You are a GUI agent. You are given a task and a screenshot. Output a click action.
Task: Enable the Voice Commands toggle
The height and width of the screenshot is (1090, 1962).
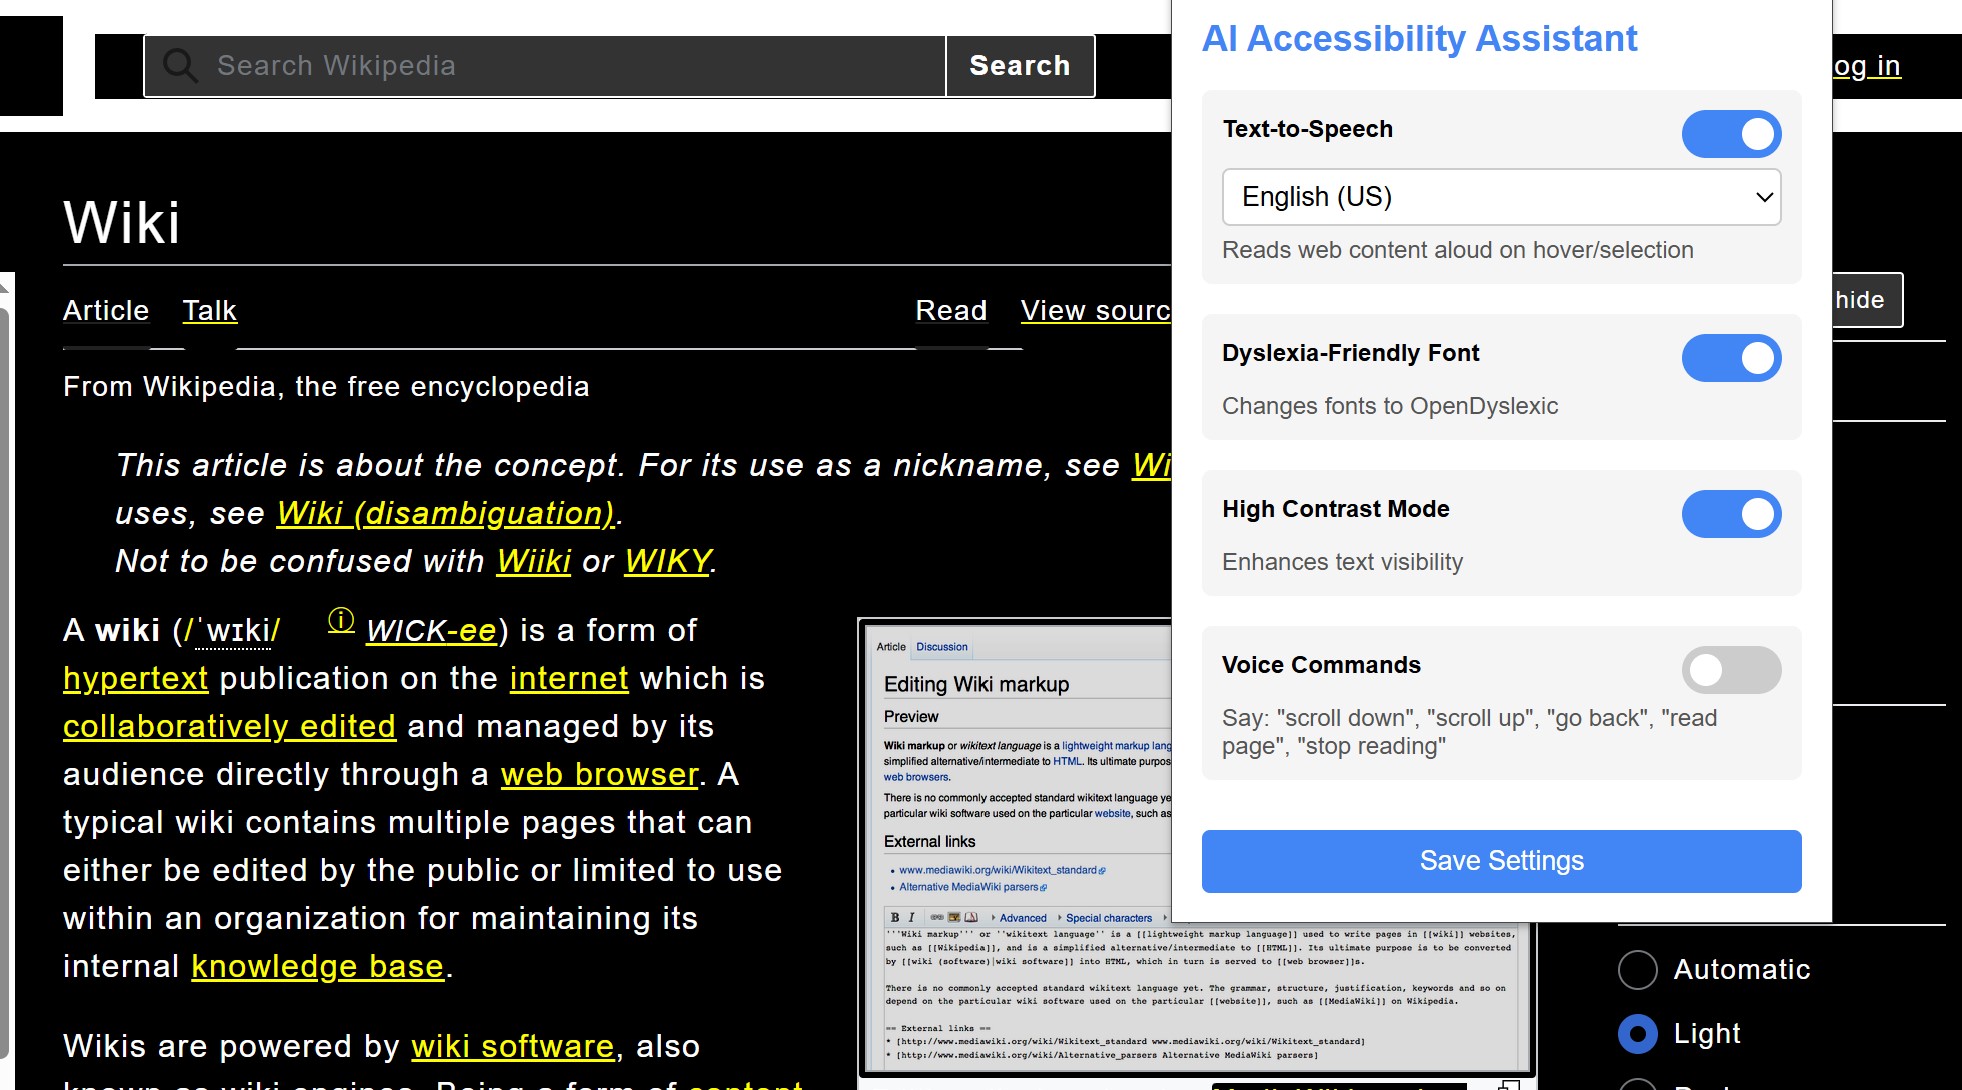[x=1730, y=670]
